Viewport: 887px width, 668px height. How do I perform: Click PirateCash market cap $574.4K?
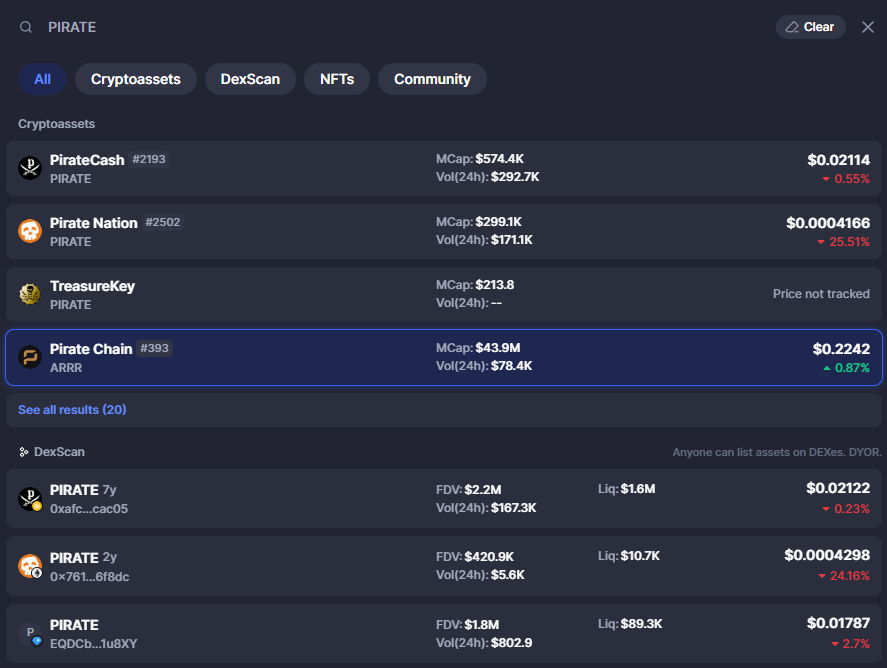[500, 159]
